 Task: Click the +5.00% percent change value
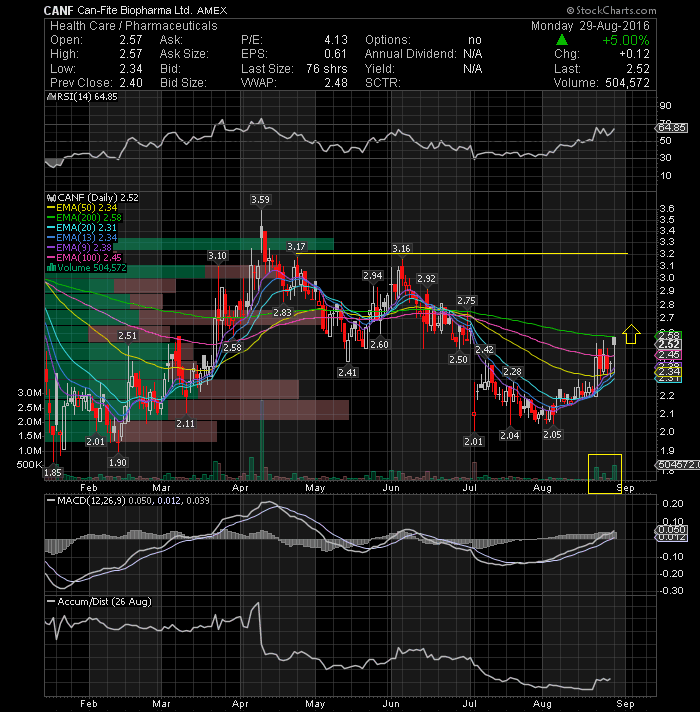click(x=626, y=40)
